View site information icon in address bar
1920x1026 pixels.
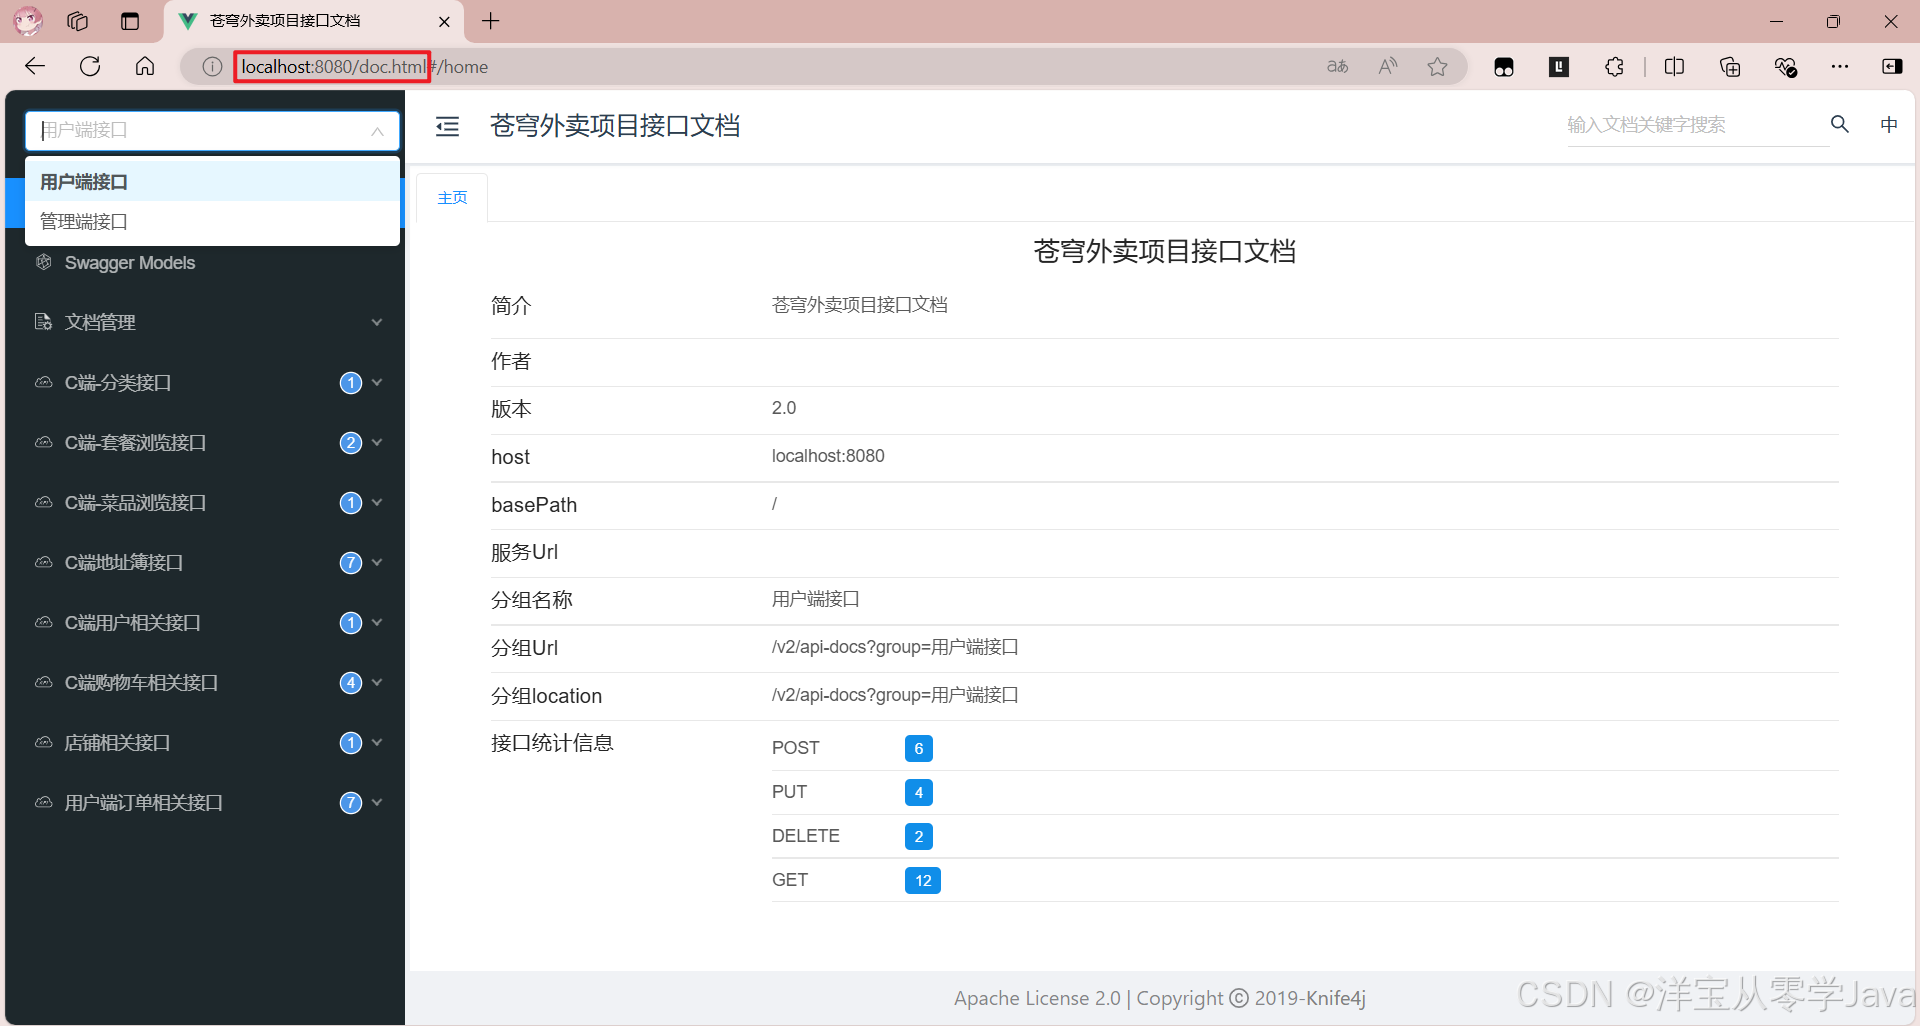(212, 67)
